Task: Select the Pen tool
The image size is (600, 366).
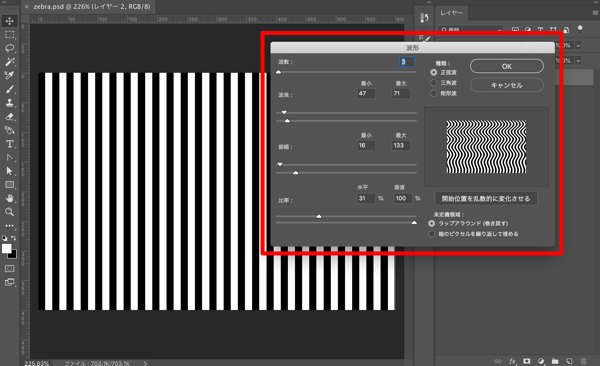Action: (x=10, y=157)
